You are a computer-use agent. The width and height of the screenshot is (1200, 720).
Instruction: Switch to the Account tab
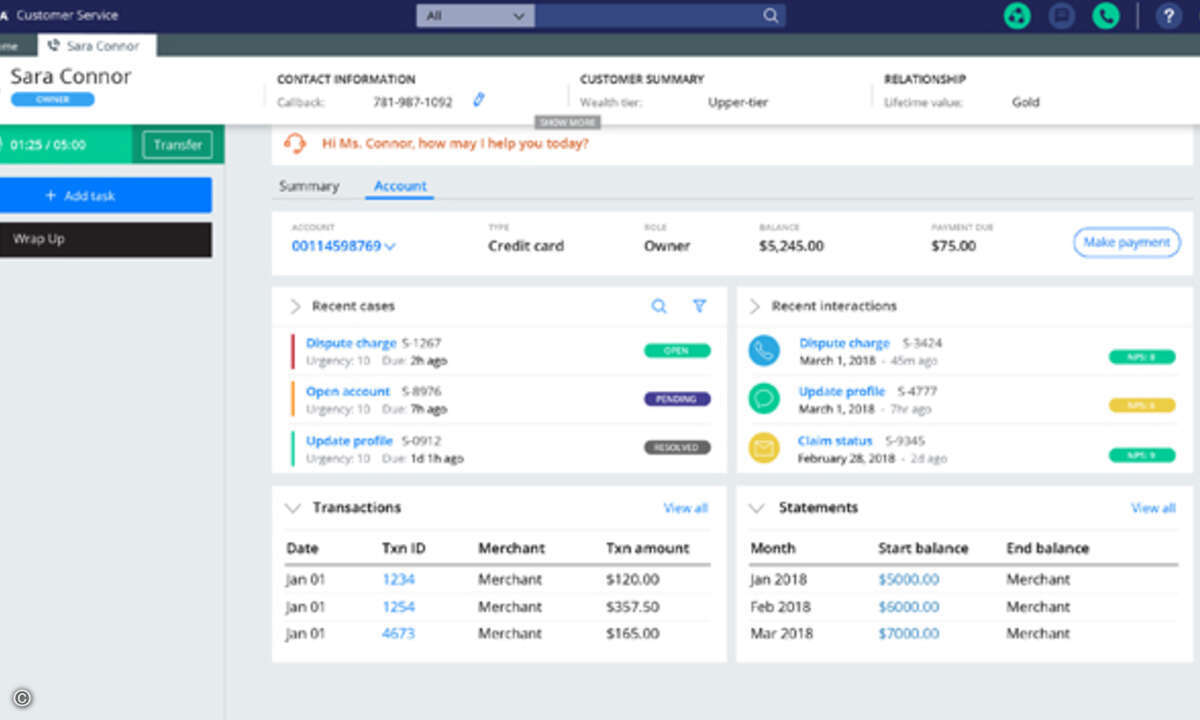pos(400,186)
